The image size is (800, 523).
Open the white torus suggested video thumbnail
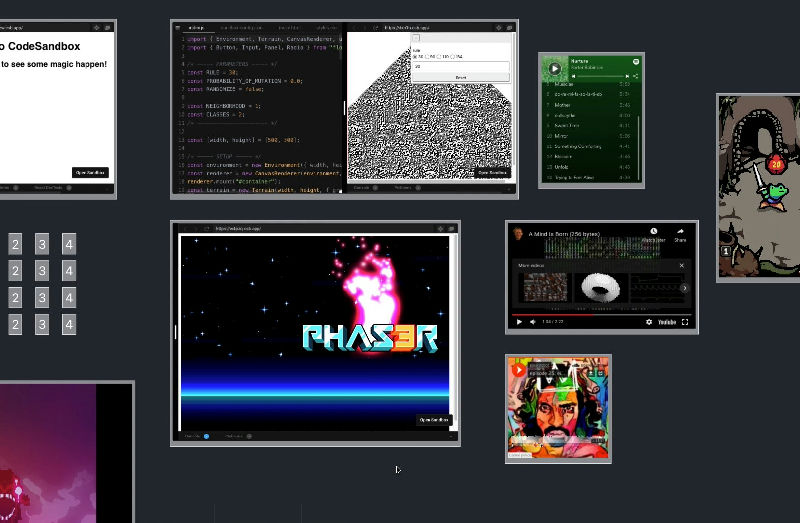(601, 287)
